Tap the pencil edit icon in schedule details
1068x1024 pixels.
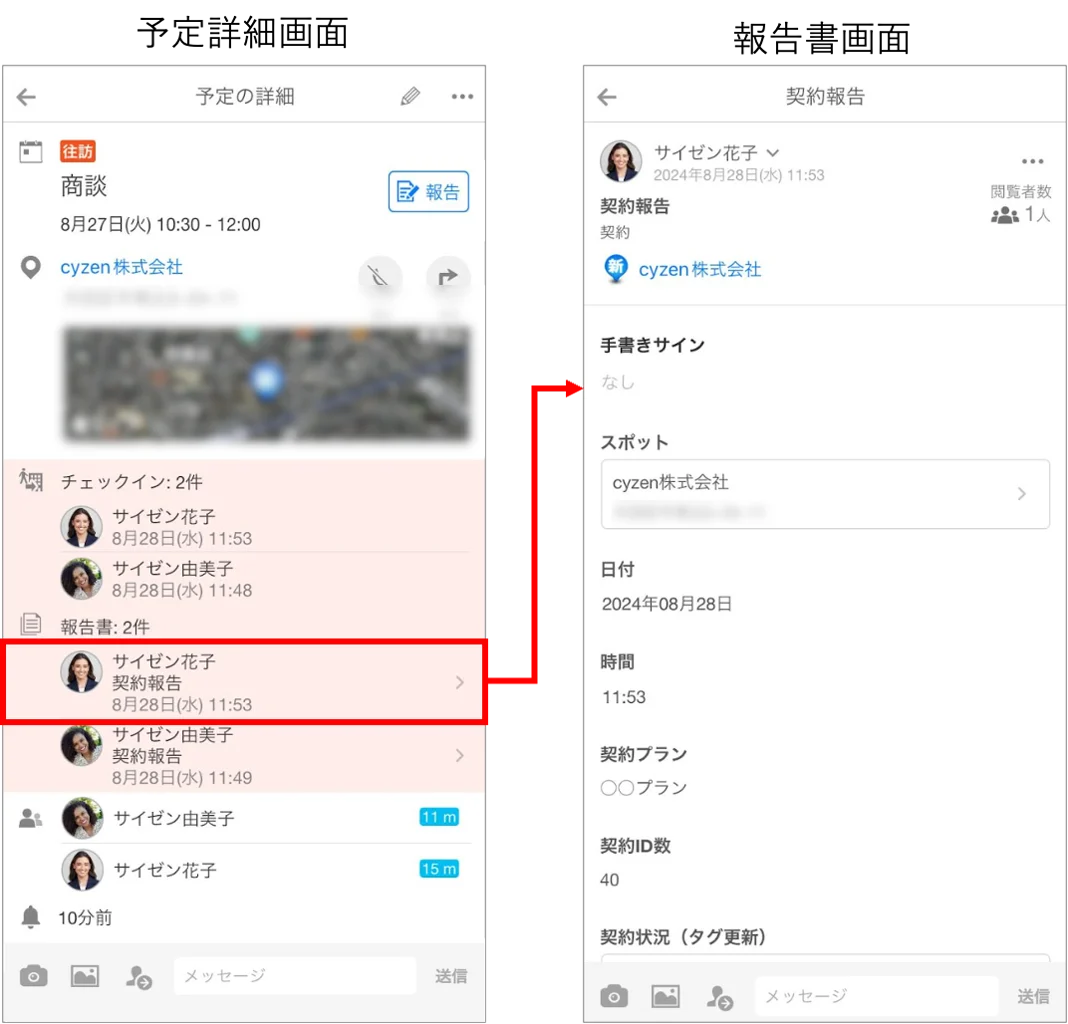tap(410, 97)
